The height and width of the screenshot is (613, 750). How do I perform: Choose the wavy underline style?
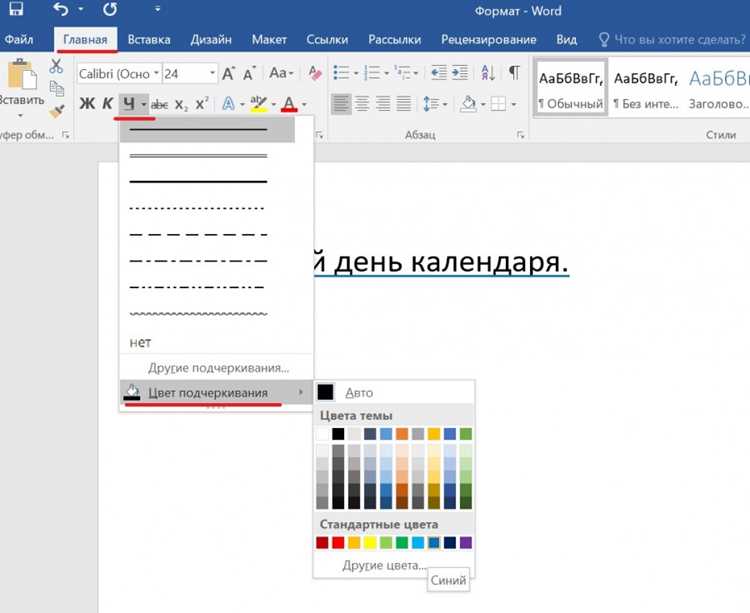coord(207,314)
